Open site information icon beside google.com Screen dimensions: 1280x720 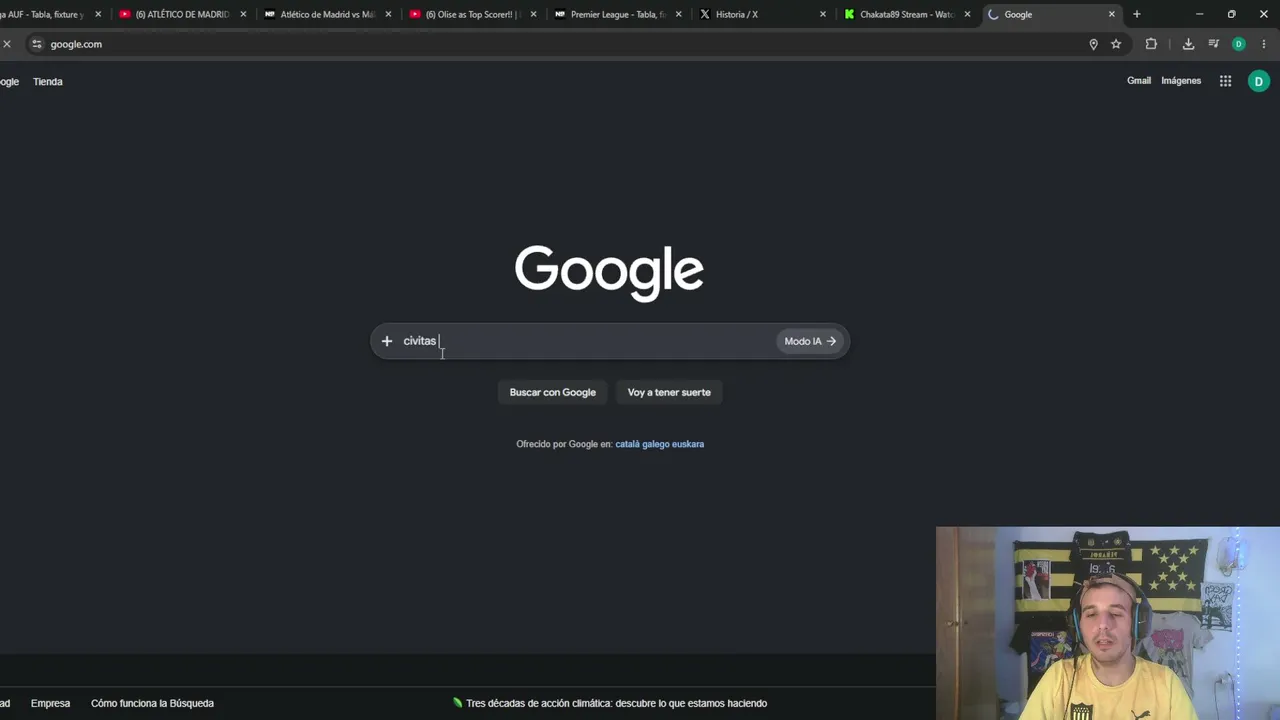pos(37,44)
